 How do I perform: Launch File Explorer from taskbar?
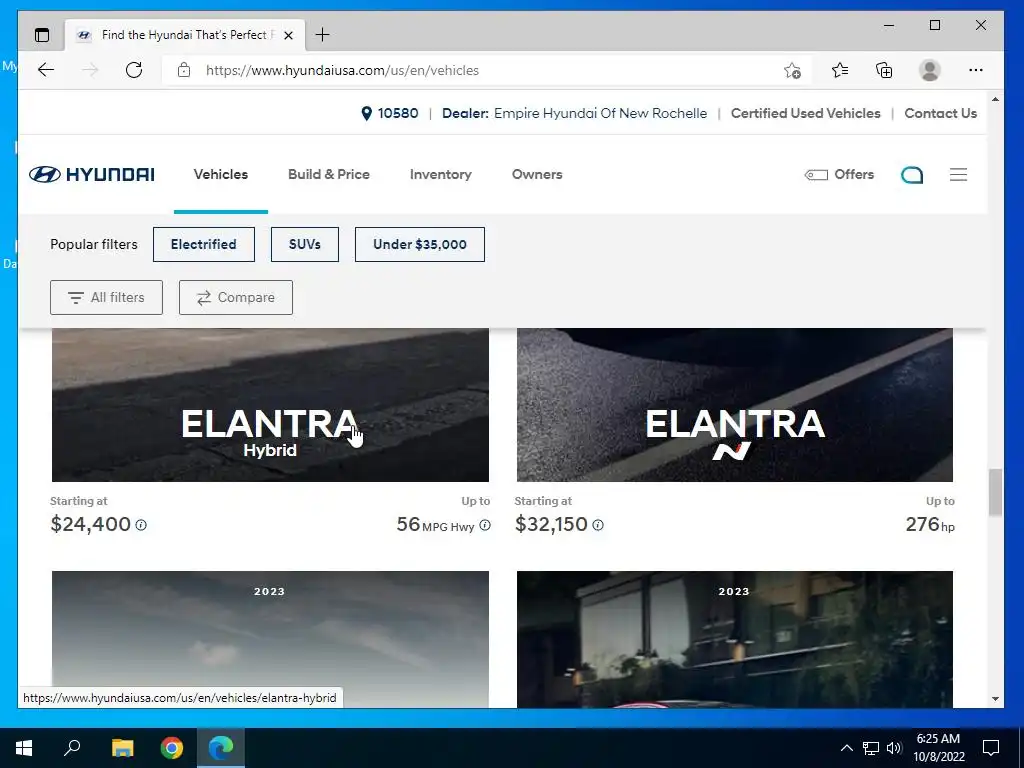122,748
